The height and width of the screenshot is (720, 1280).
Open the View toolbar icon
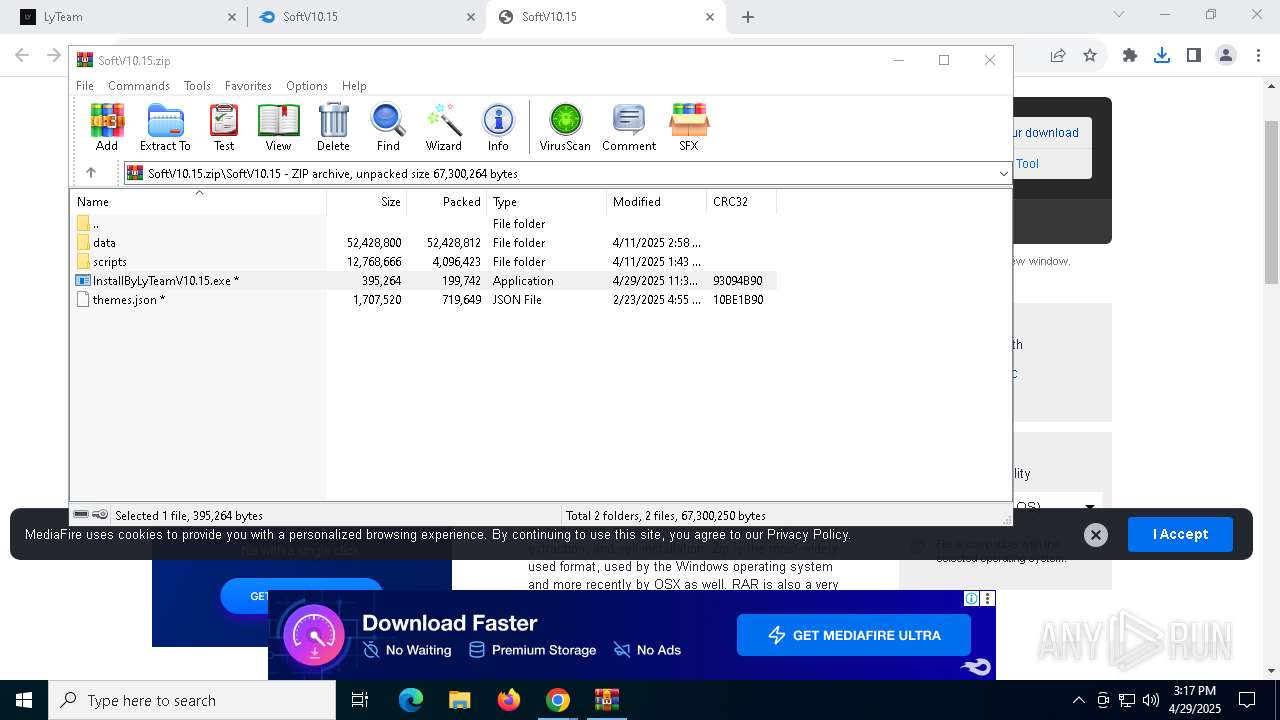click(x=278, y=127)
